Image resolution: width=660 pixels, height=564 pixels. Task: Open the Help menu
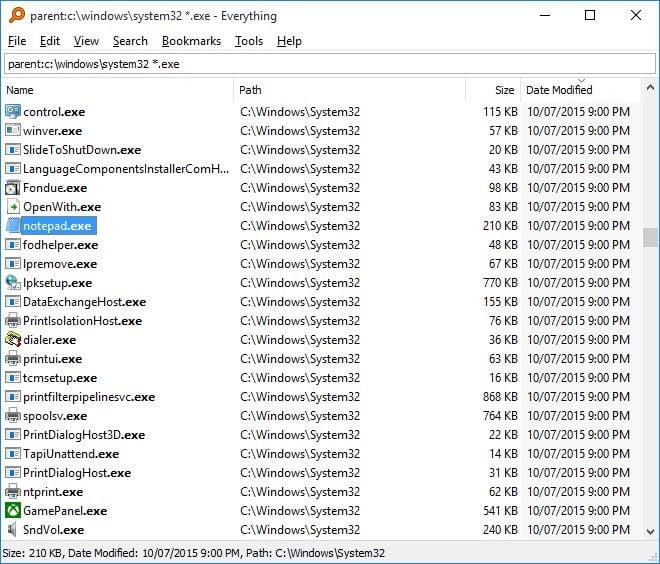click(289, 41)
